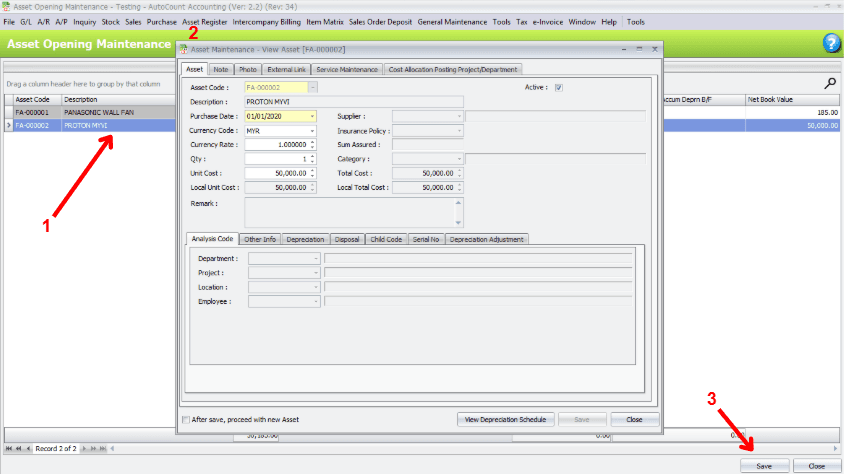Click the Asset Maintenance dialog title icon
Viewport: 844px width, 474px height.
click(x=183, y=49)
